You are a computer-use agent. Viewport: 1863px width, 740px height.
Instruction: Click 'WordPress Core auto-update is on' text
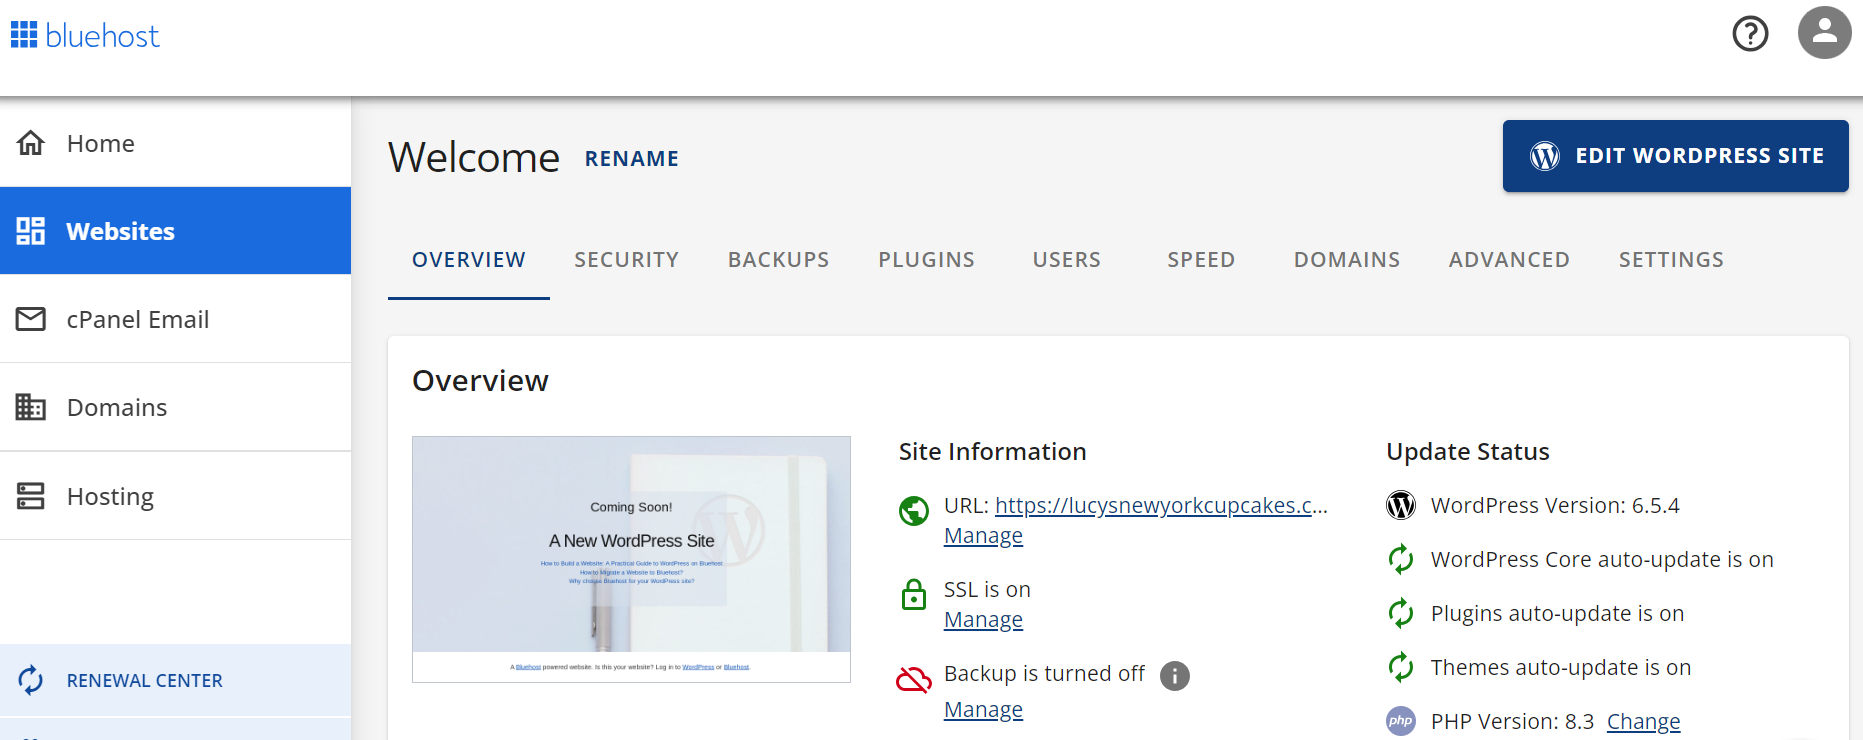(1602, 560)
